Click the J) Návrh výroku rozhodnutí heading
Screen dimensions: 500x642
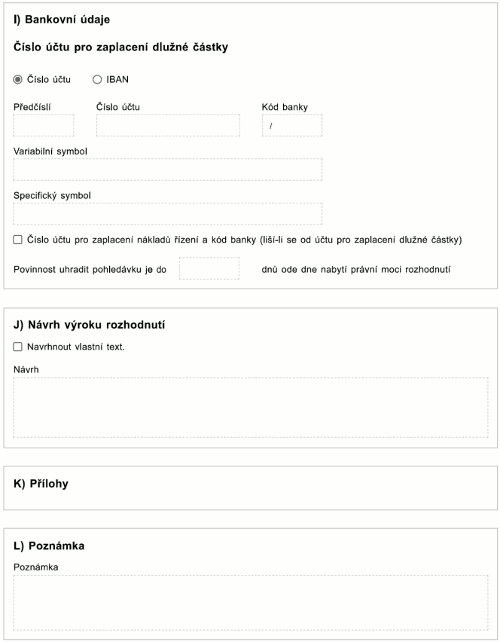pyautogui.click(x=89, y=325)
